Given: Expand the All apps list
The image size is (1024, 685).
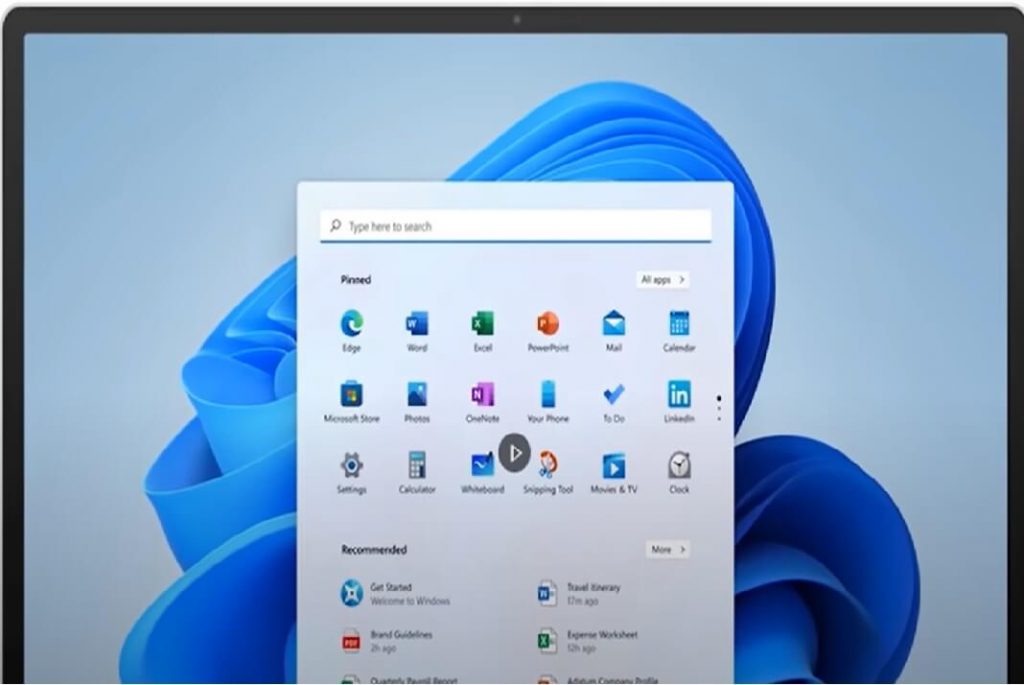Looking at the screenshot, I should [661, 279].
